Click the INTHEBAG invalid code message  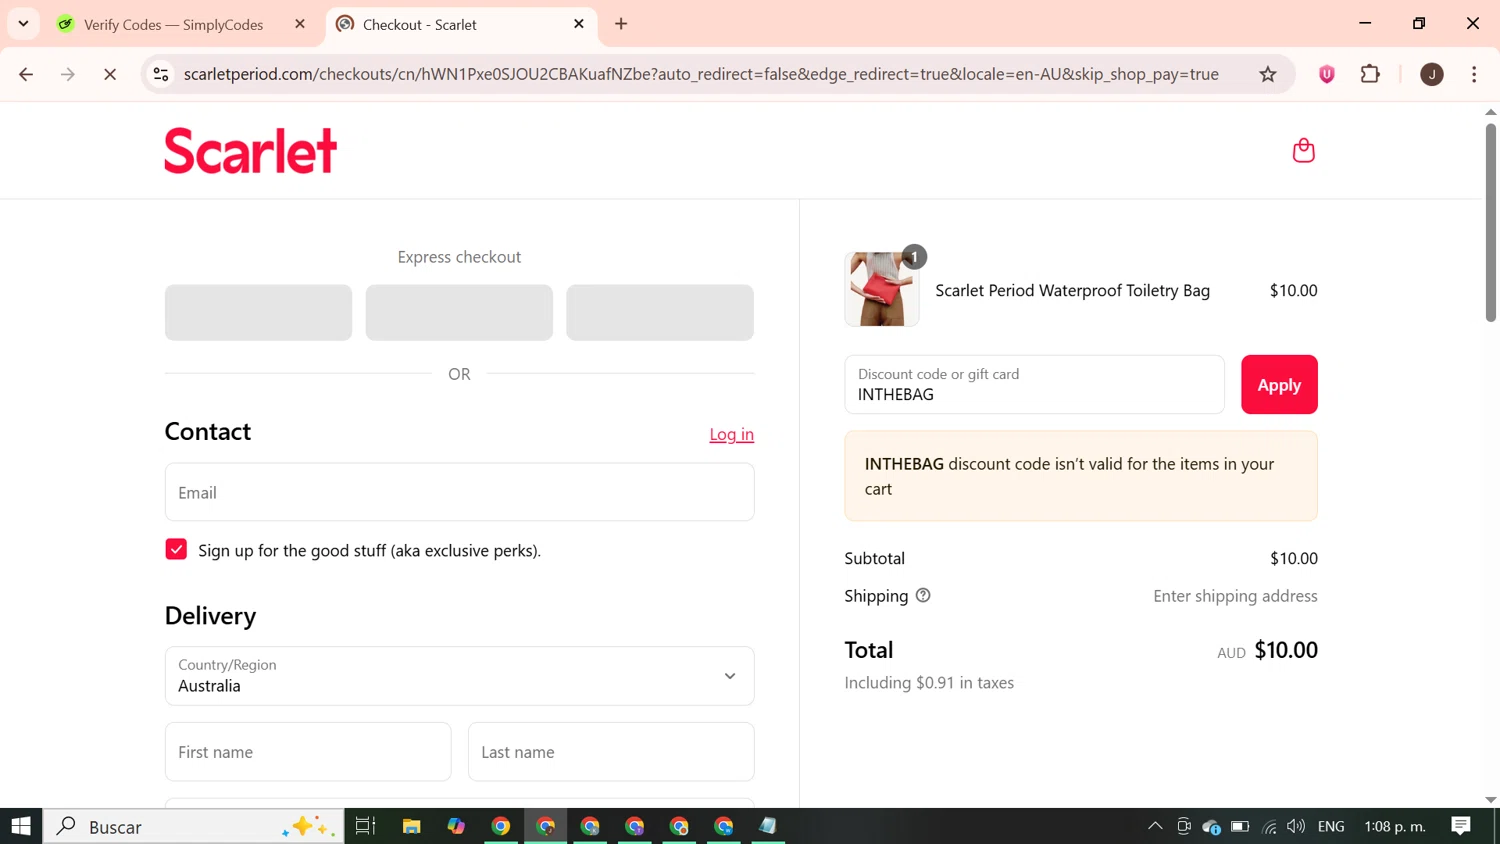1081,476
